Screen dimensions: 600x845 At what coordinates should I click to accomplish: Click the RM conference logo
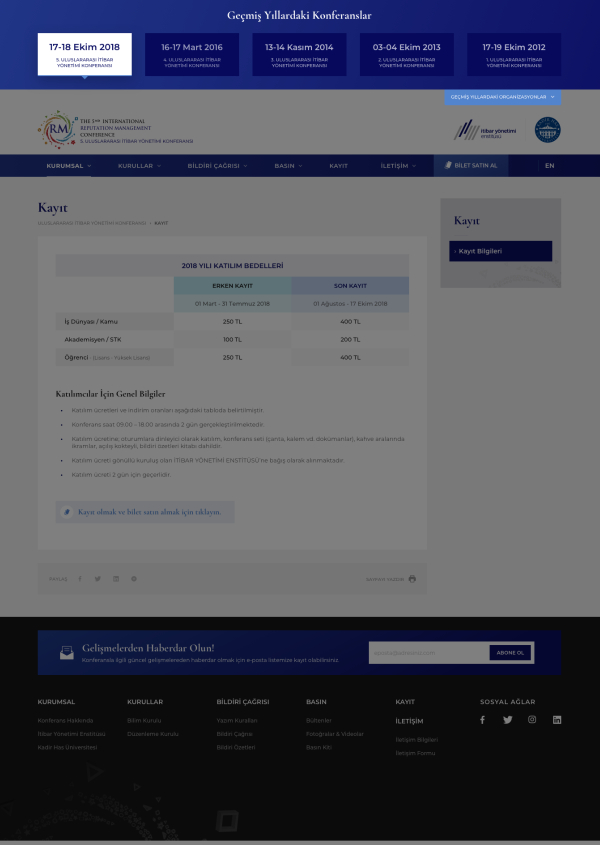click(x=56, y=129)
